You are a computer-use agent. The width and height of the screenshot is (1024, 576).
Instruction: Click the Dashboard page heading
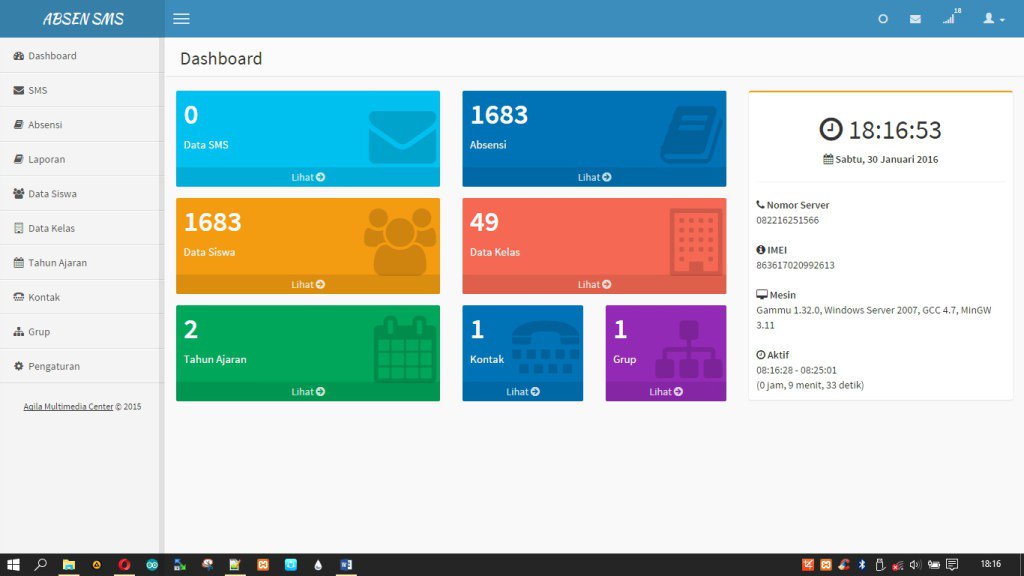tap(221, 59)
